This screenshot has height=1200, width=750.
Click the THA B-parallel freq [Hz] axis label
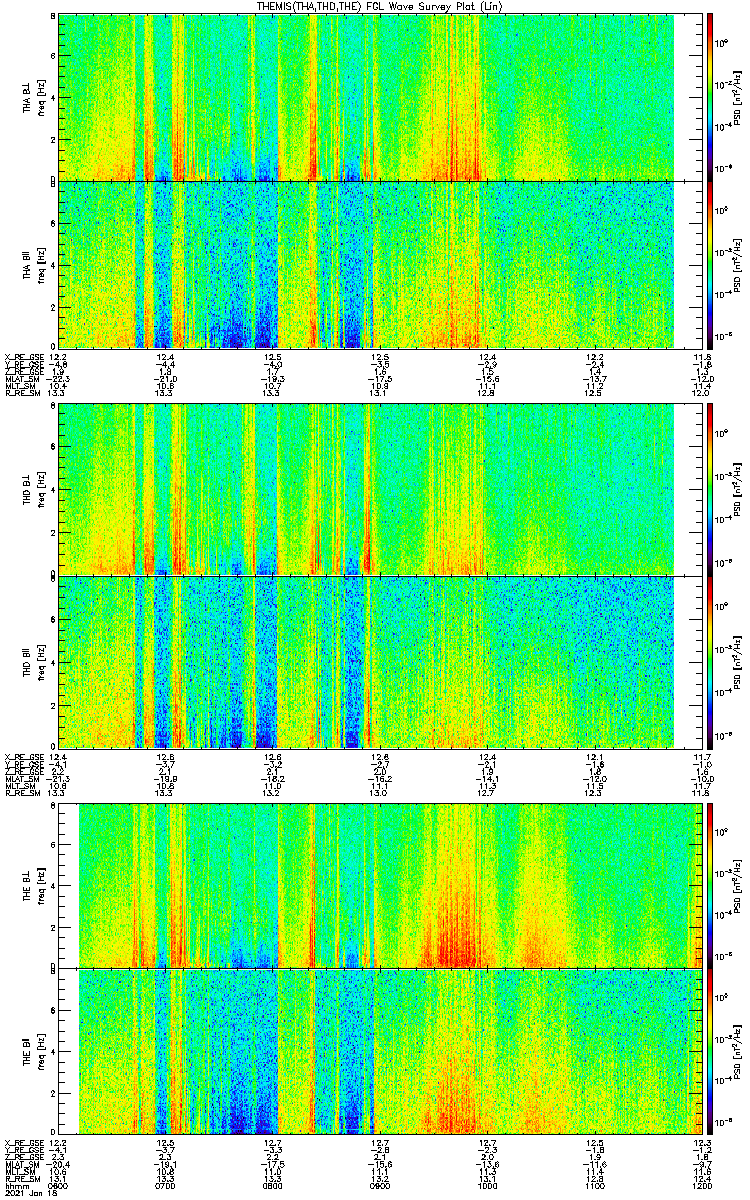[42, 264]
